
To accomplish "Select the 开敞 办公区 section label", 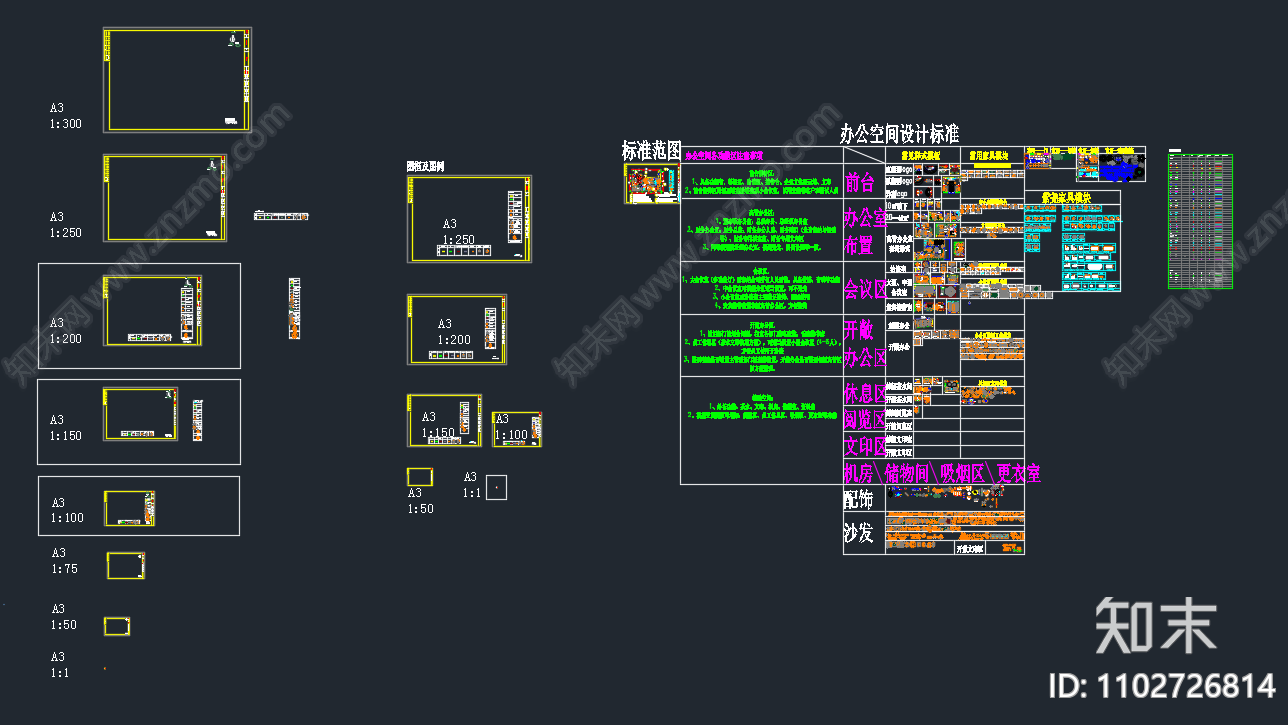I will pyautogui.click(x=864, y=343).
